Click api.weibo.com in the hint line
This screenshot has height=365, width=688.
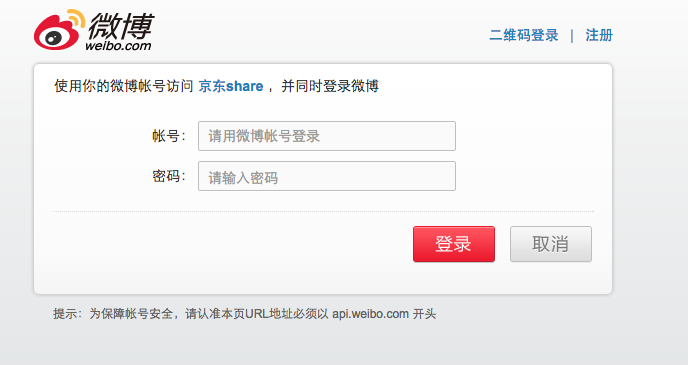370,314
